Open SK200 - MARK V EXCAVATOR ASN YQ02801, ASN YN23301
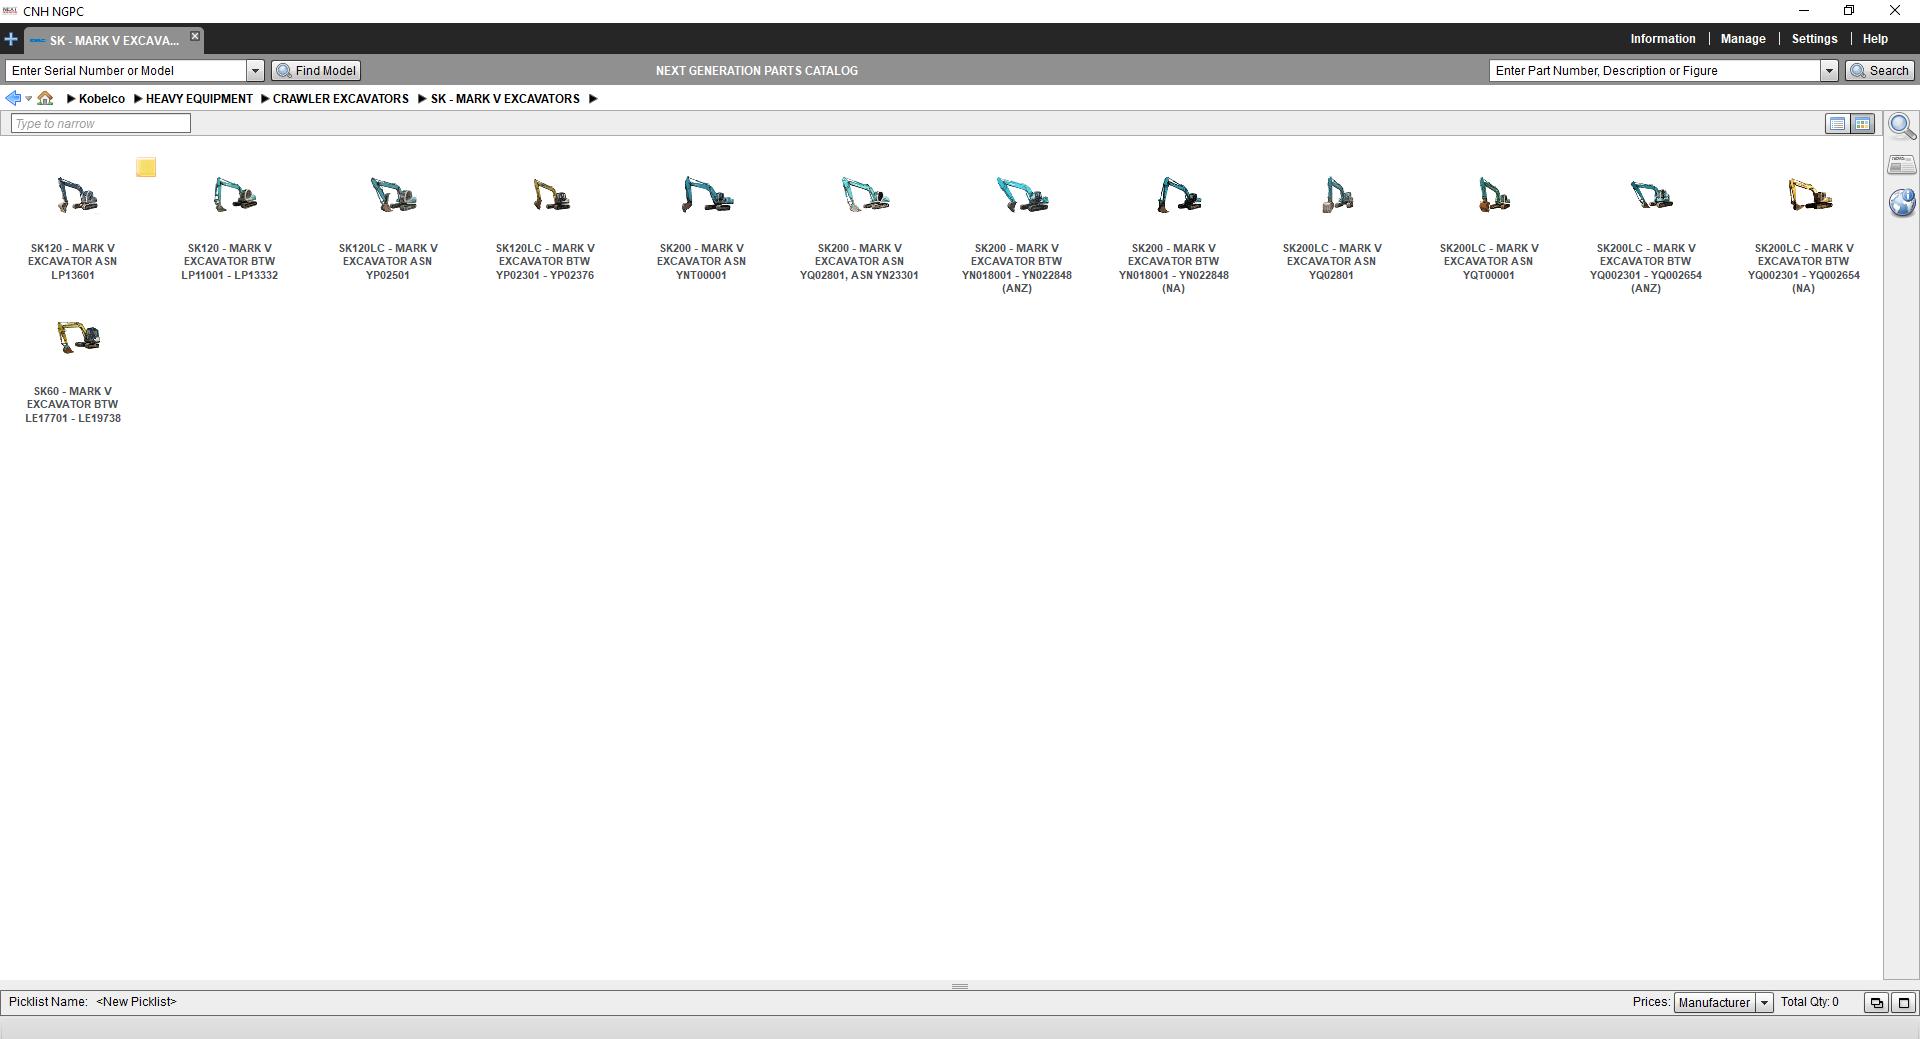The height and width of the screenshot is (1039, 1920). pyautogui.click(x=859, y=226)
